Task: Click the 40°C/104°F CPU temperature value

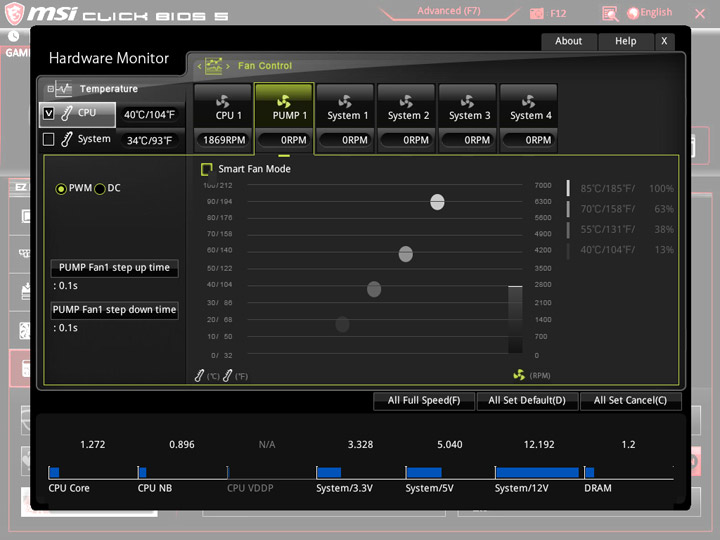Action: click(149, 114)
